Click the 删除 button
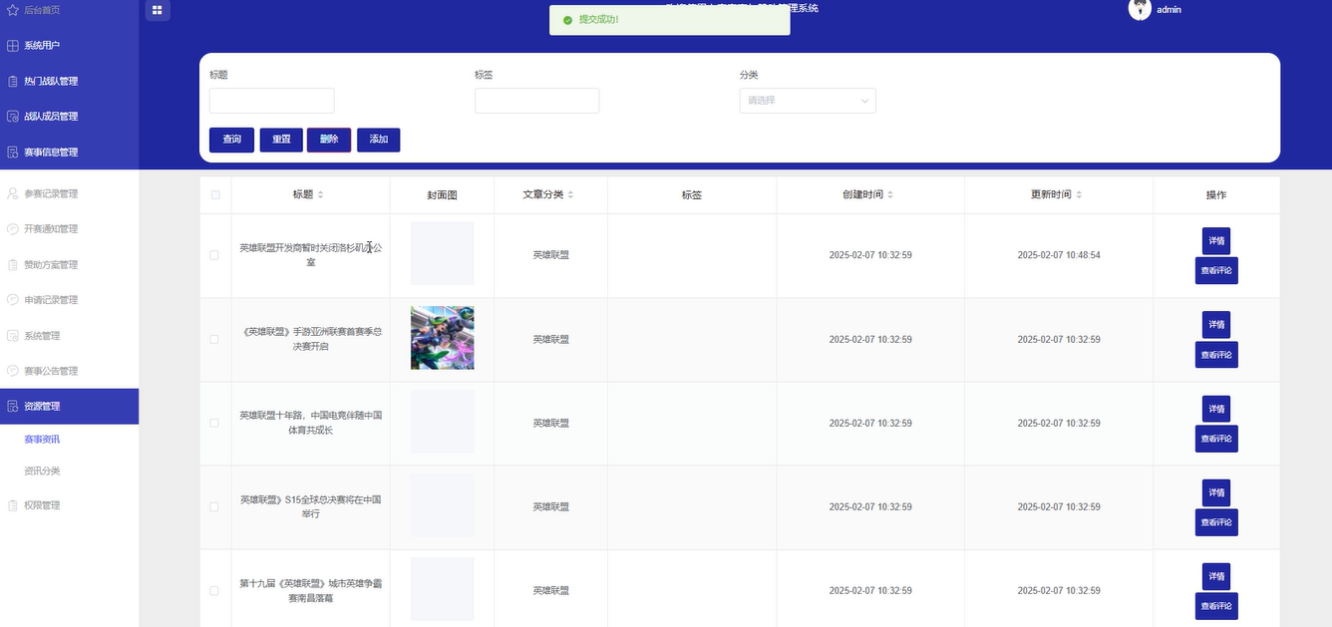This screenshot has width=1332, height=627. [x=329, y=140]
